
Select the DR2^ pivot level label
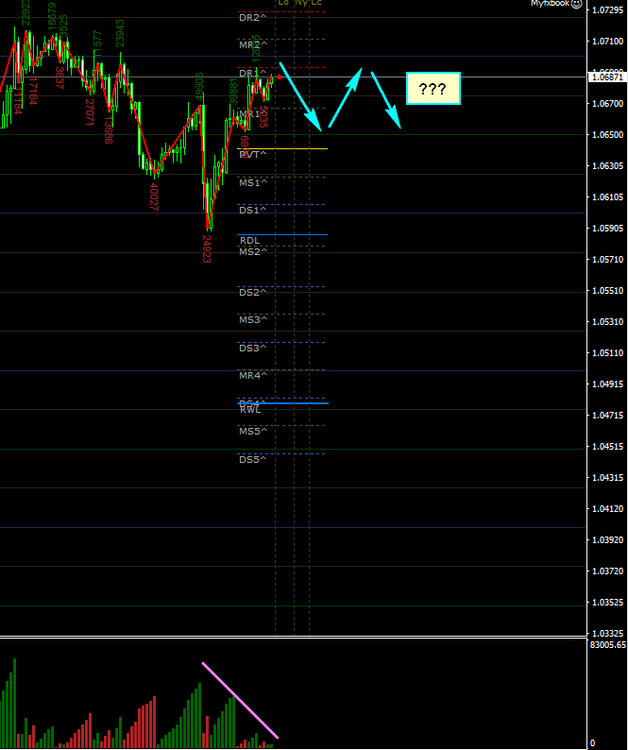[x=253, y=18]
